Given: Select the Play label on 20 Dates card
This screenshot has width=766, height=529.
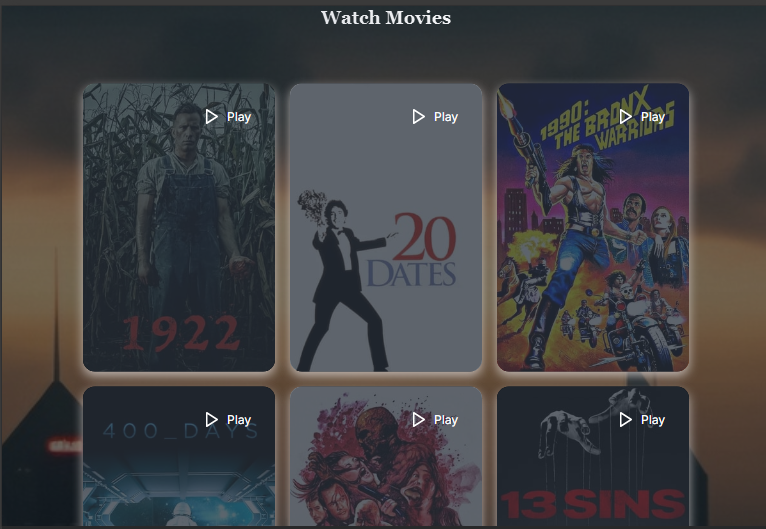Looking at the screenshot, I should pos(446,117).
